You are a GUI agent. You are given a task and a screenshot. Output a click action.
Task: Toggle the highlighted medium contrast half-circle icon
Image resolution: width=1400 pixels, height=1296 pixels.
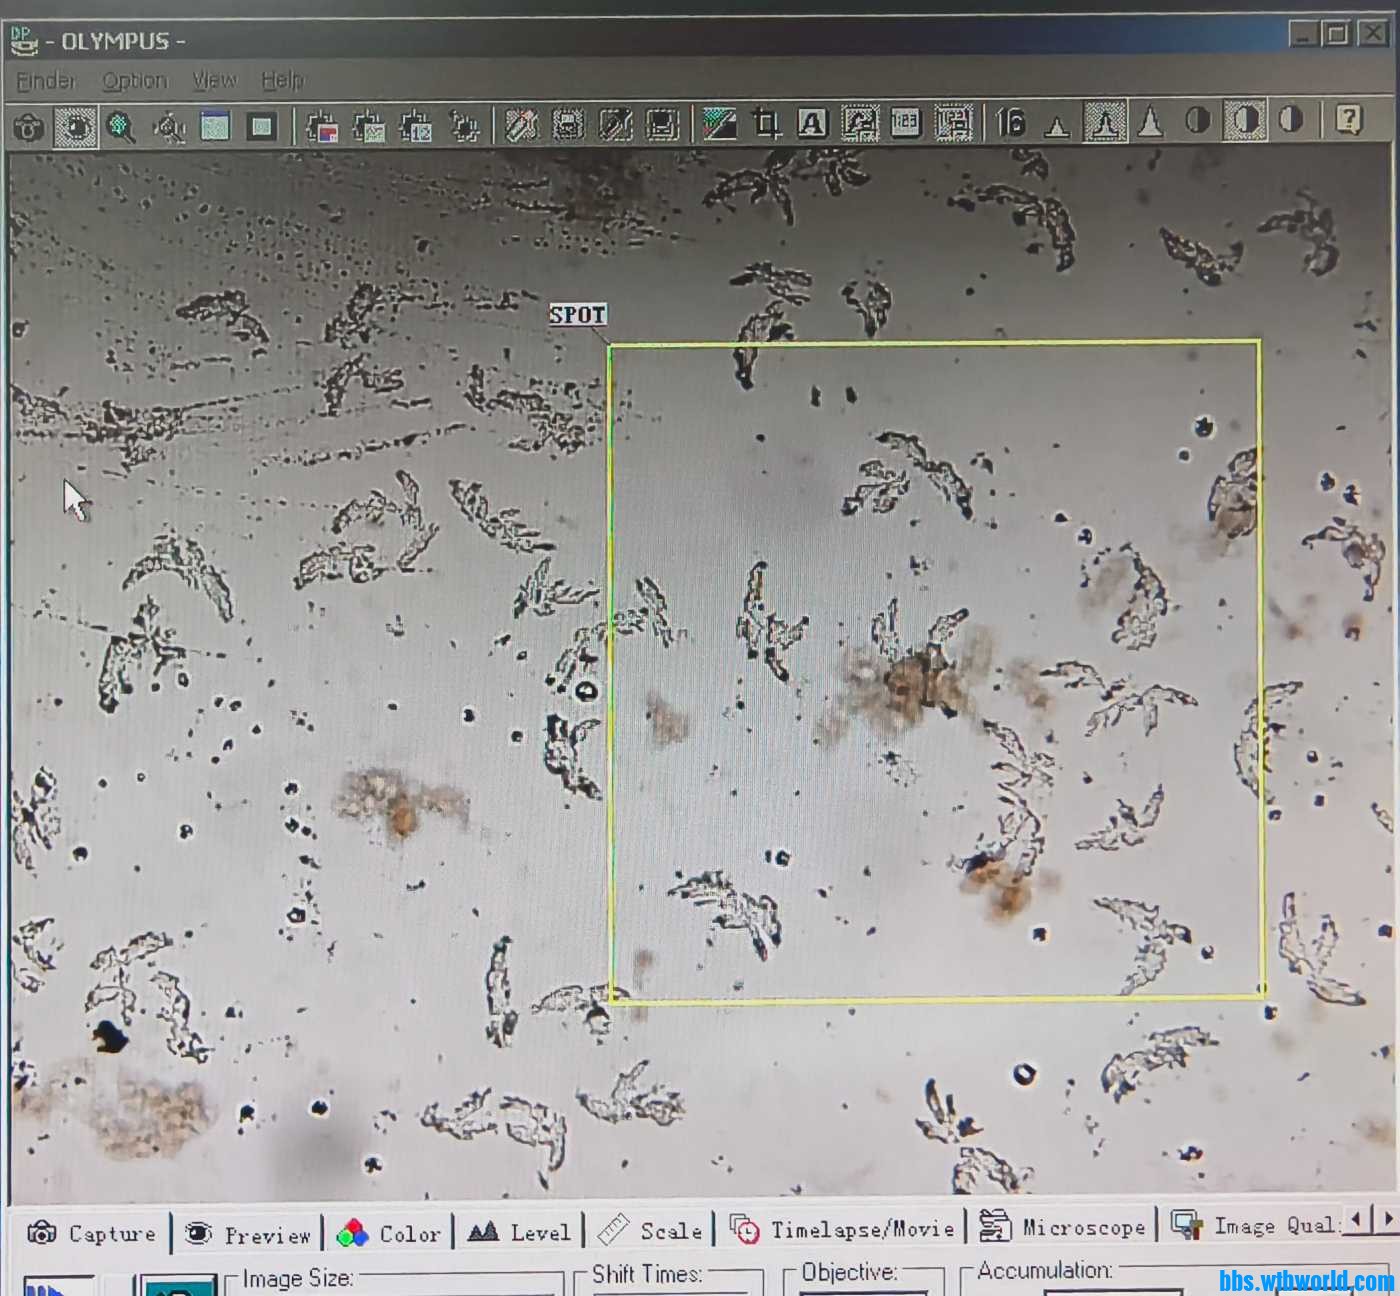pyautogui.click(x=1244, y=121)
